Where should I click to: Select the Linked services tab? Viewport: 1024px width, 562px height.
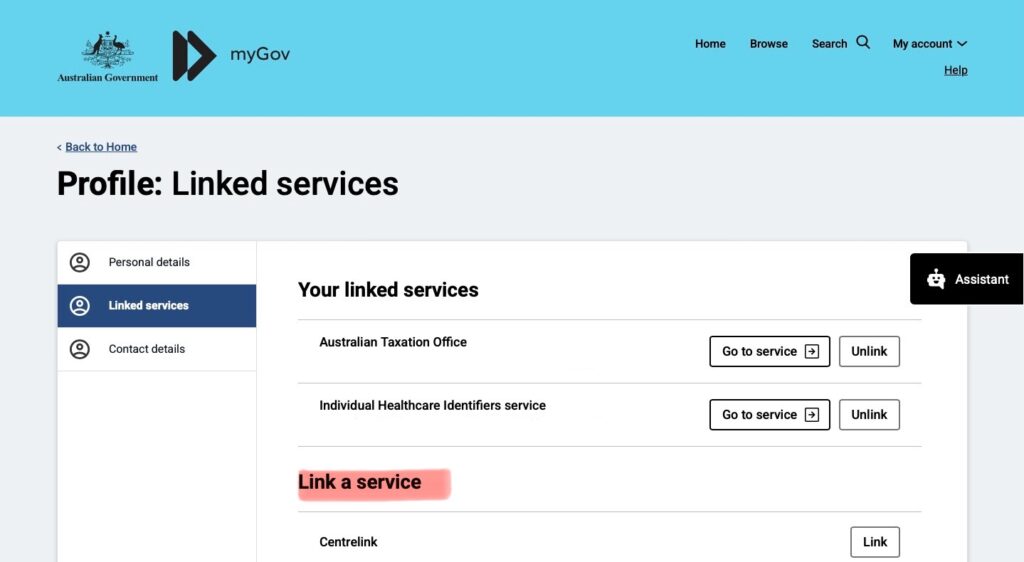pyautogui.click(x=157, y=305)
